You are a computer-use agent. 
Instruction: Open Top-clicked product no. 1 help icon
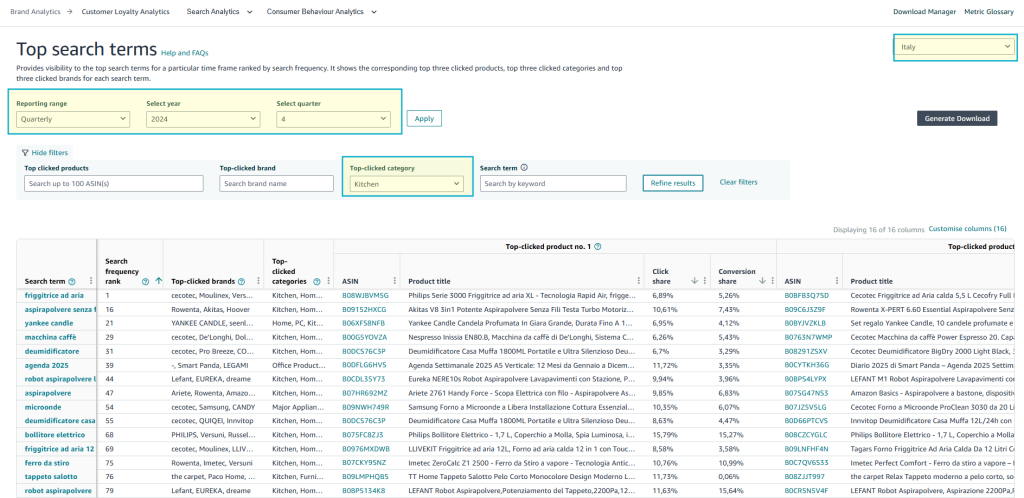point(597,246)
